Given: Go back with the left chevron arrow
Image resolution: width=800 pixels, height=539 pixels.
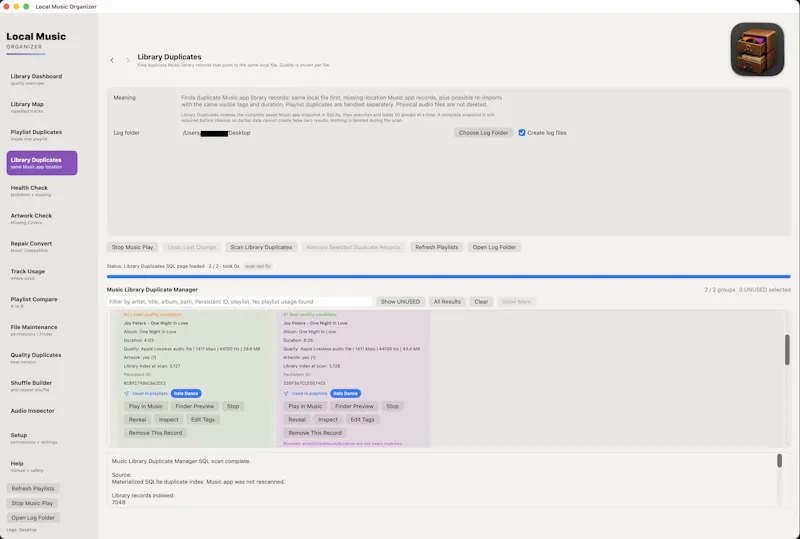Looking at the screenshot, I should tap(112, 60).
